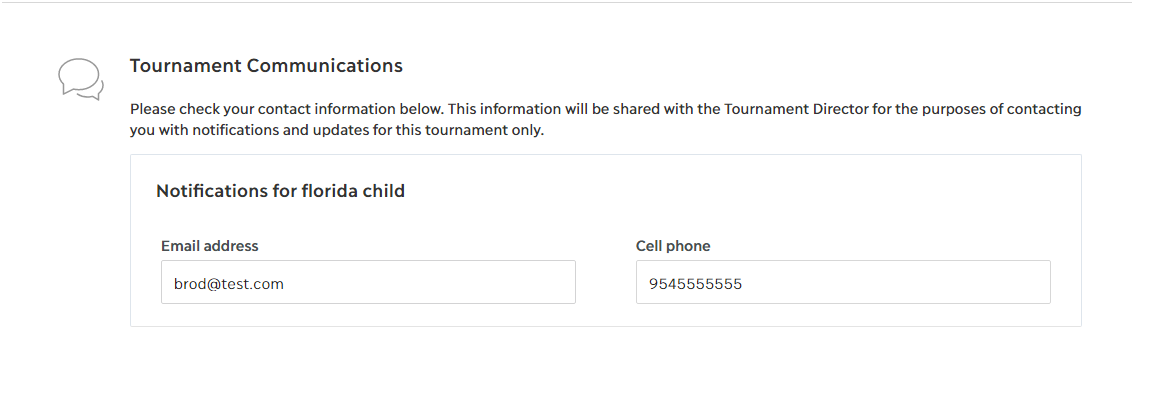
Task: Focus the Cell phone input field
Action: coord(843,282)
